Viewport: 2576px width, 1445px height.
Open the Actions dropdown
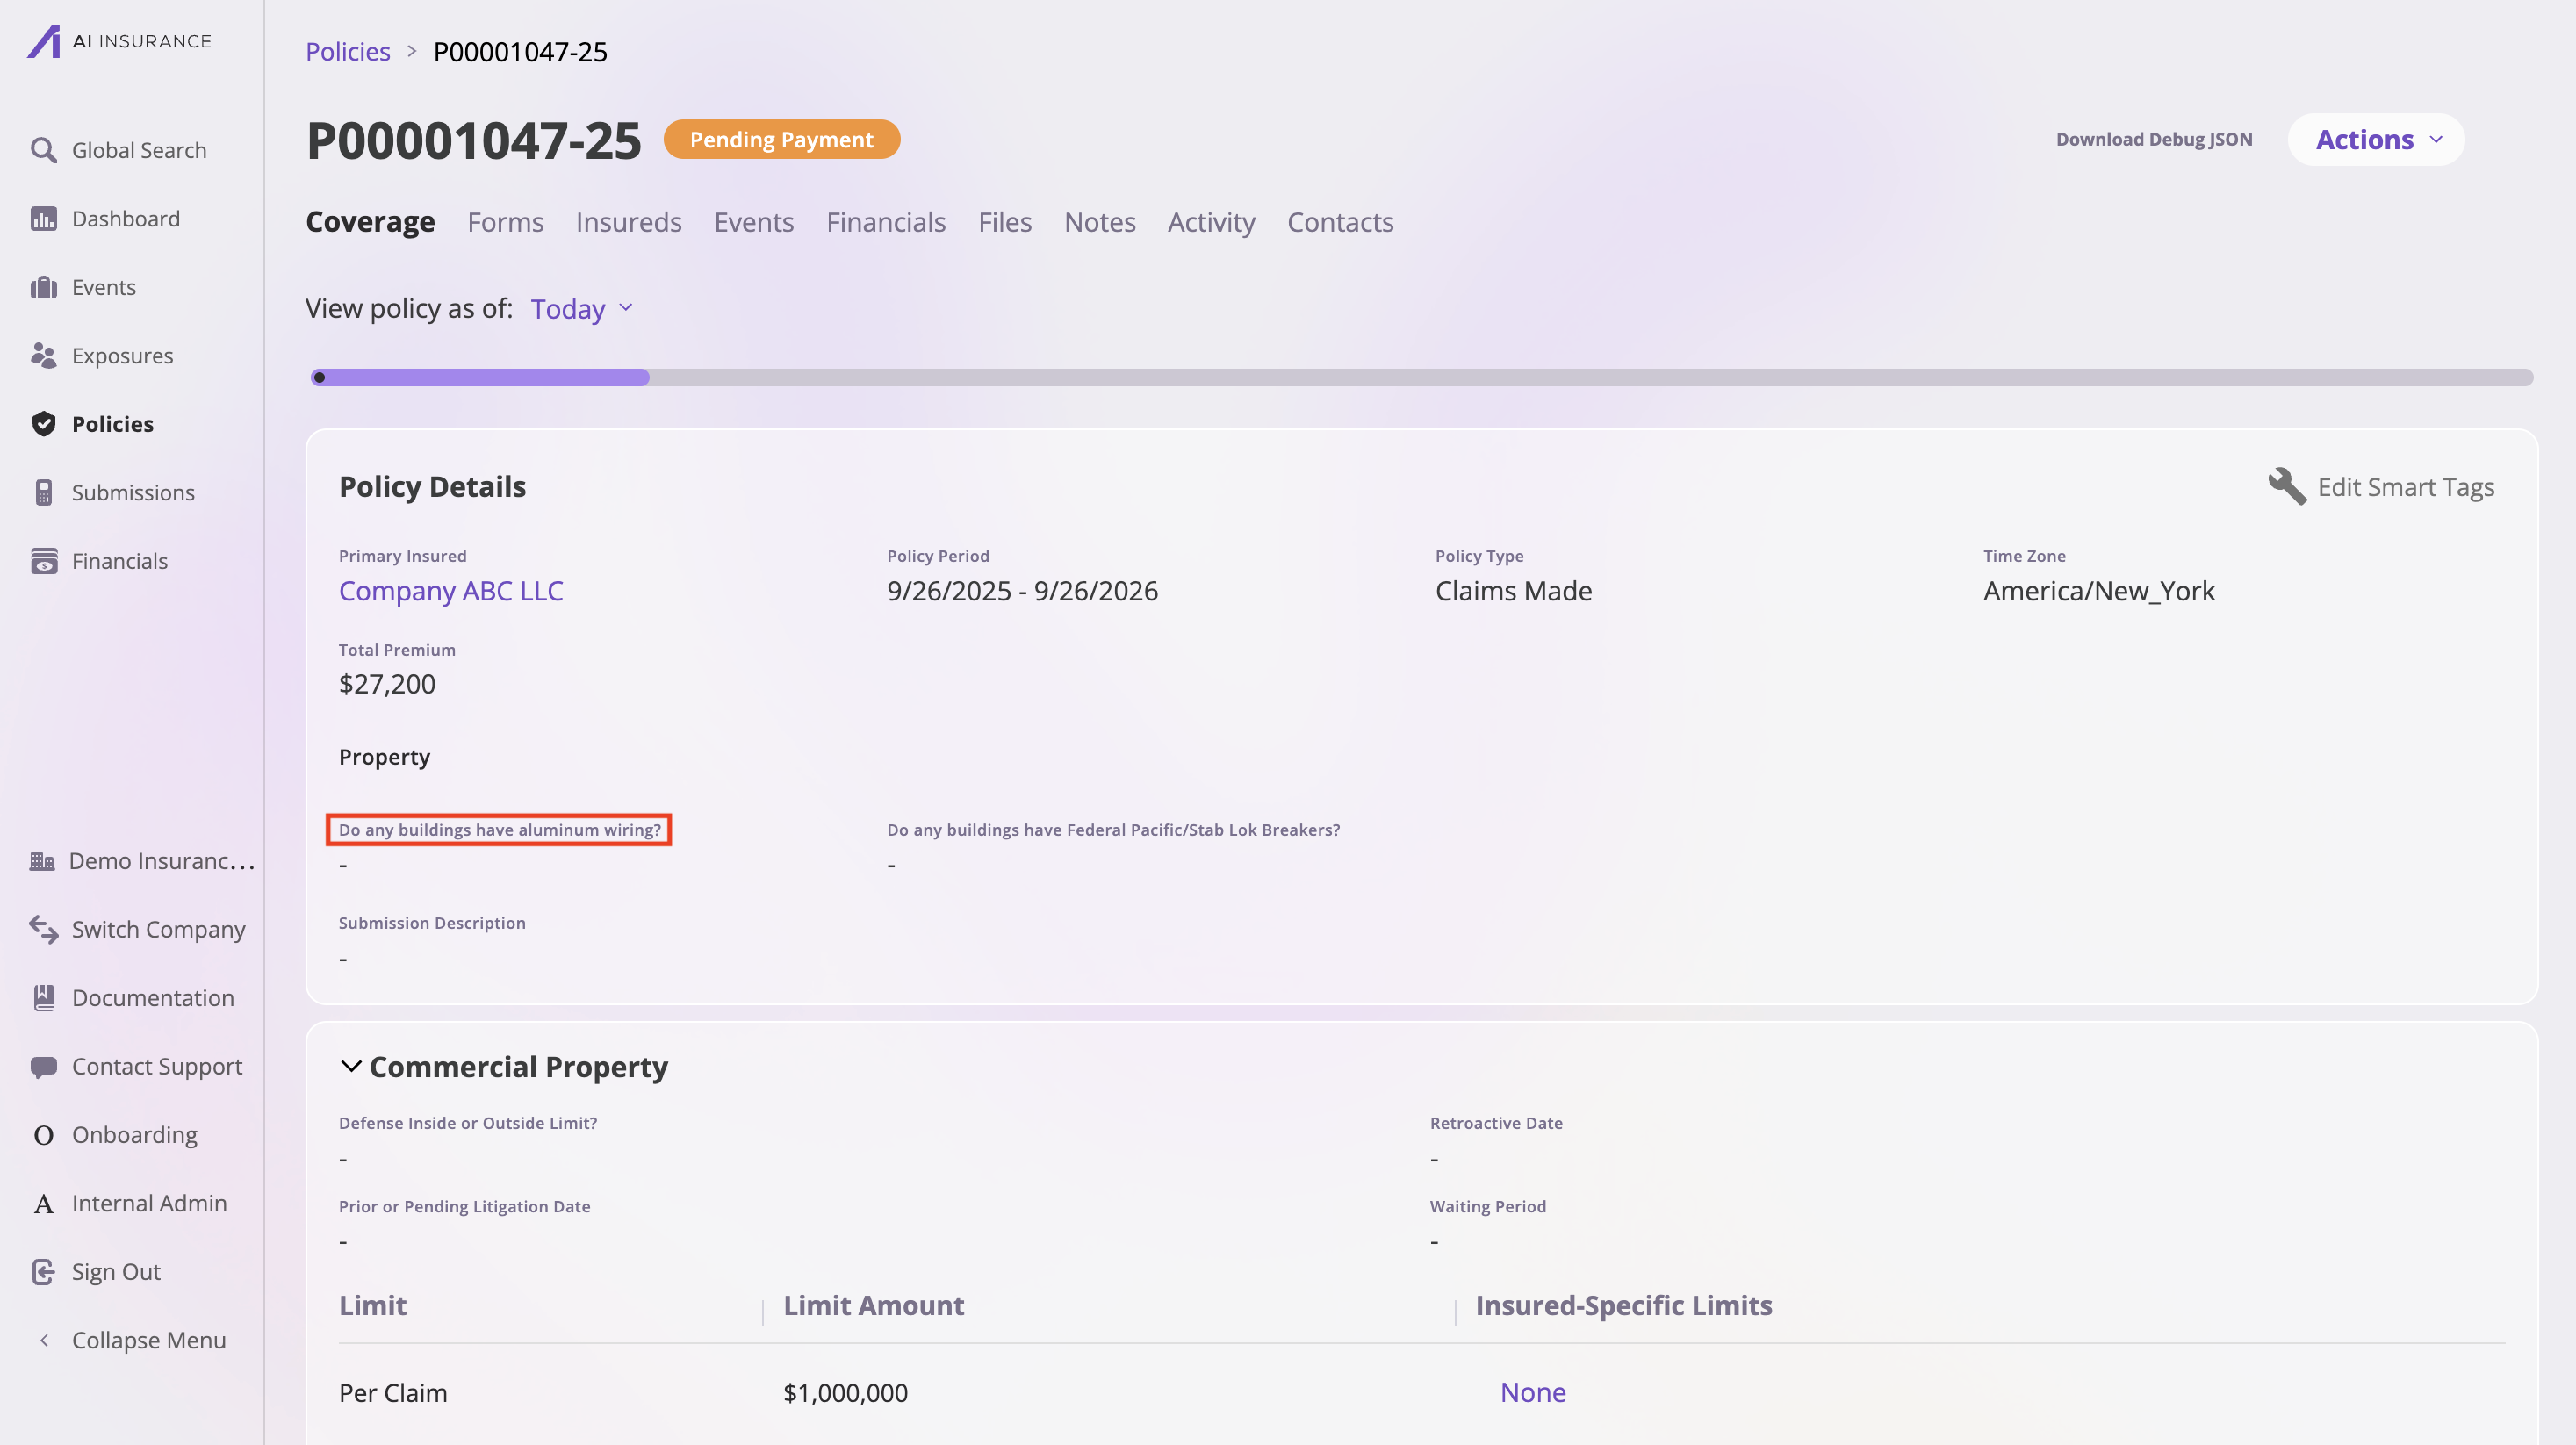point(2375,139)
